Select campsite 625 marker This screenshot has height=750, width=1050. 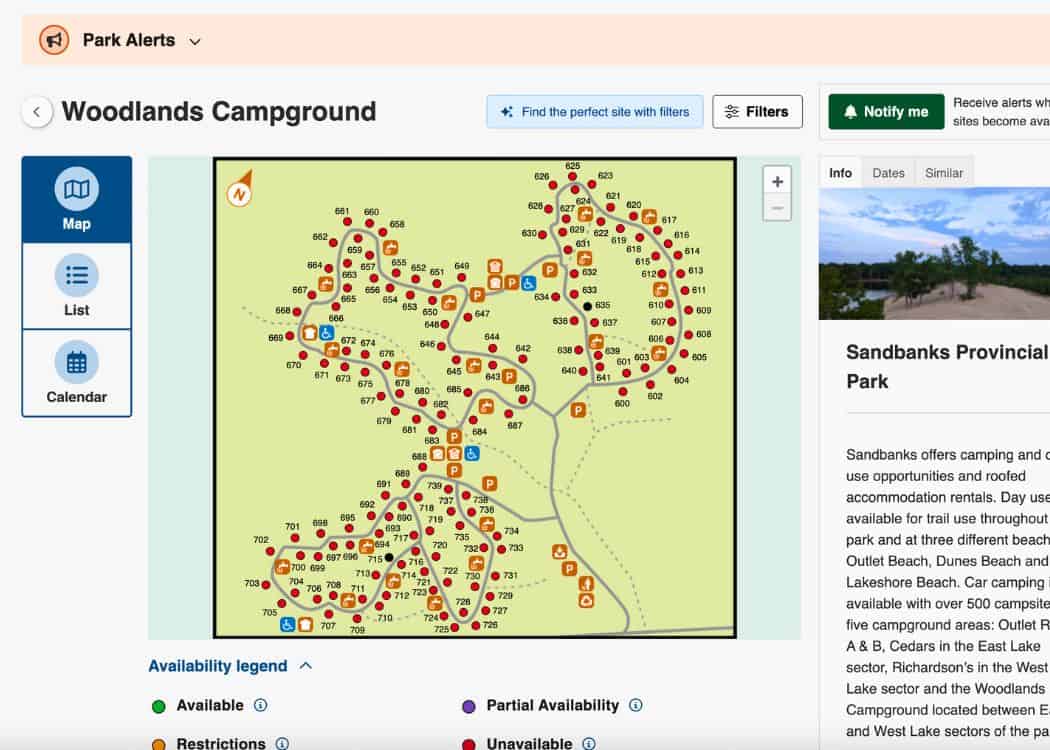point(572,177)
